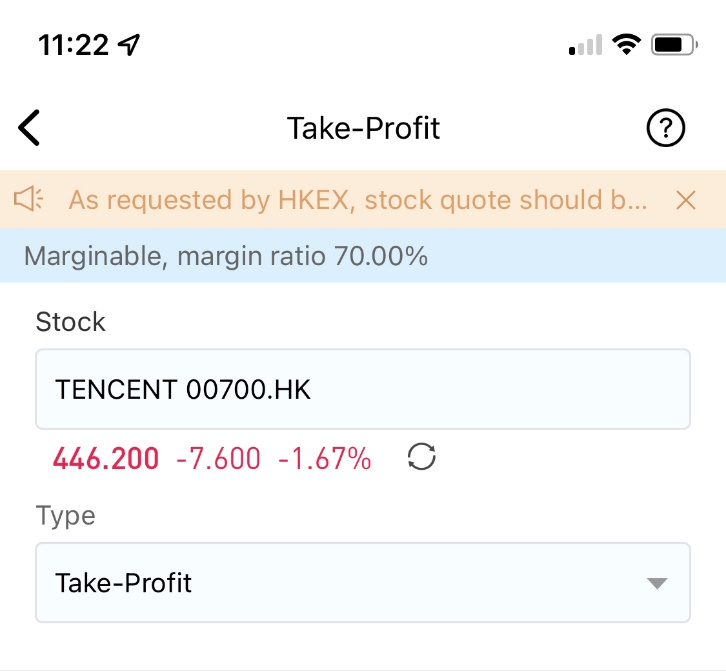Screen dimensions: 726x671
Task: Tap the cellular signal bars
Action: 585,45
